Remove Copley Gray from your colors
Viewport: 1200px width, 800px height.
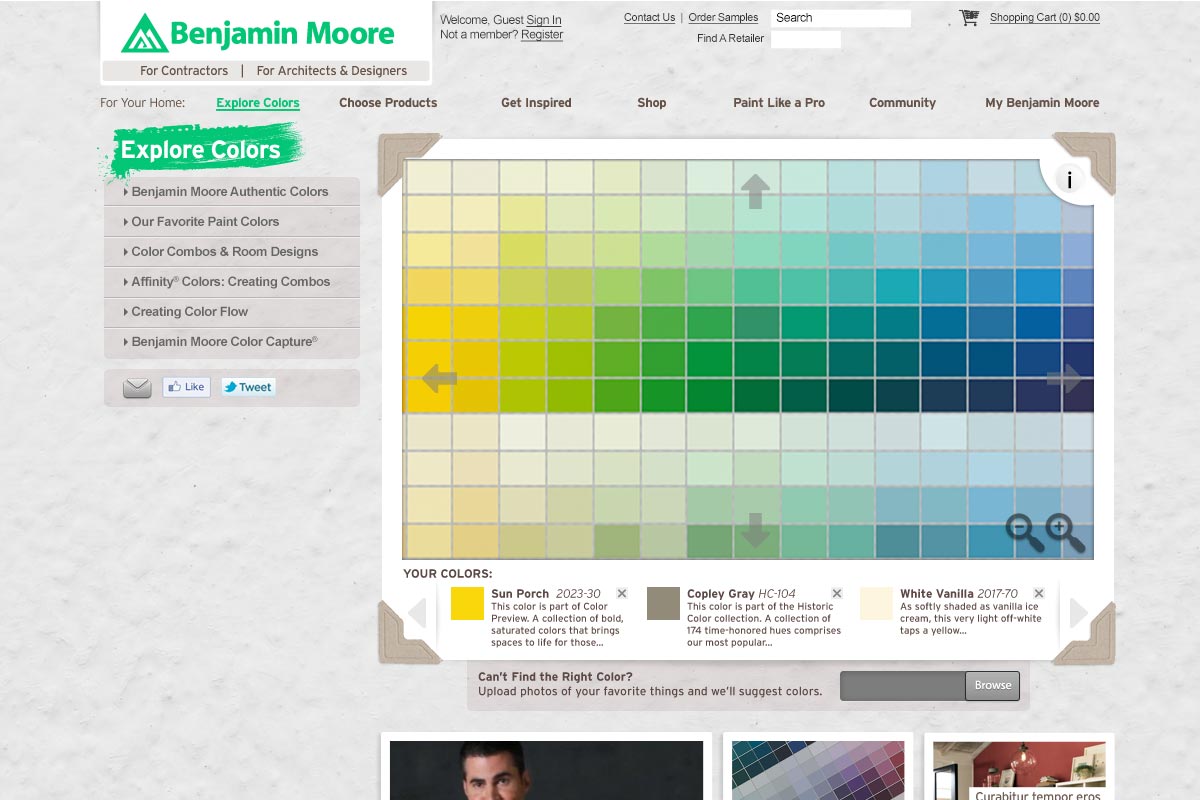coord(837,594)
